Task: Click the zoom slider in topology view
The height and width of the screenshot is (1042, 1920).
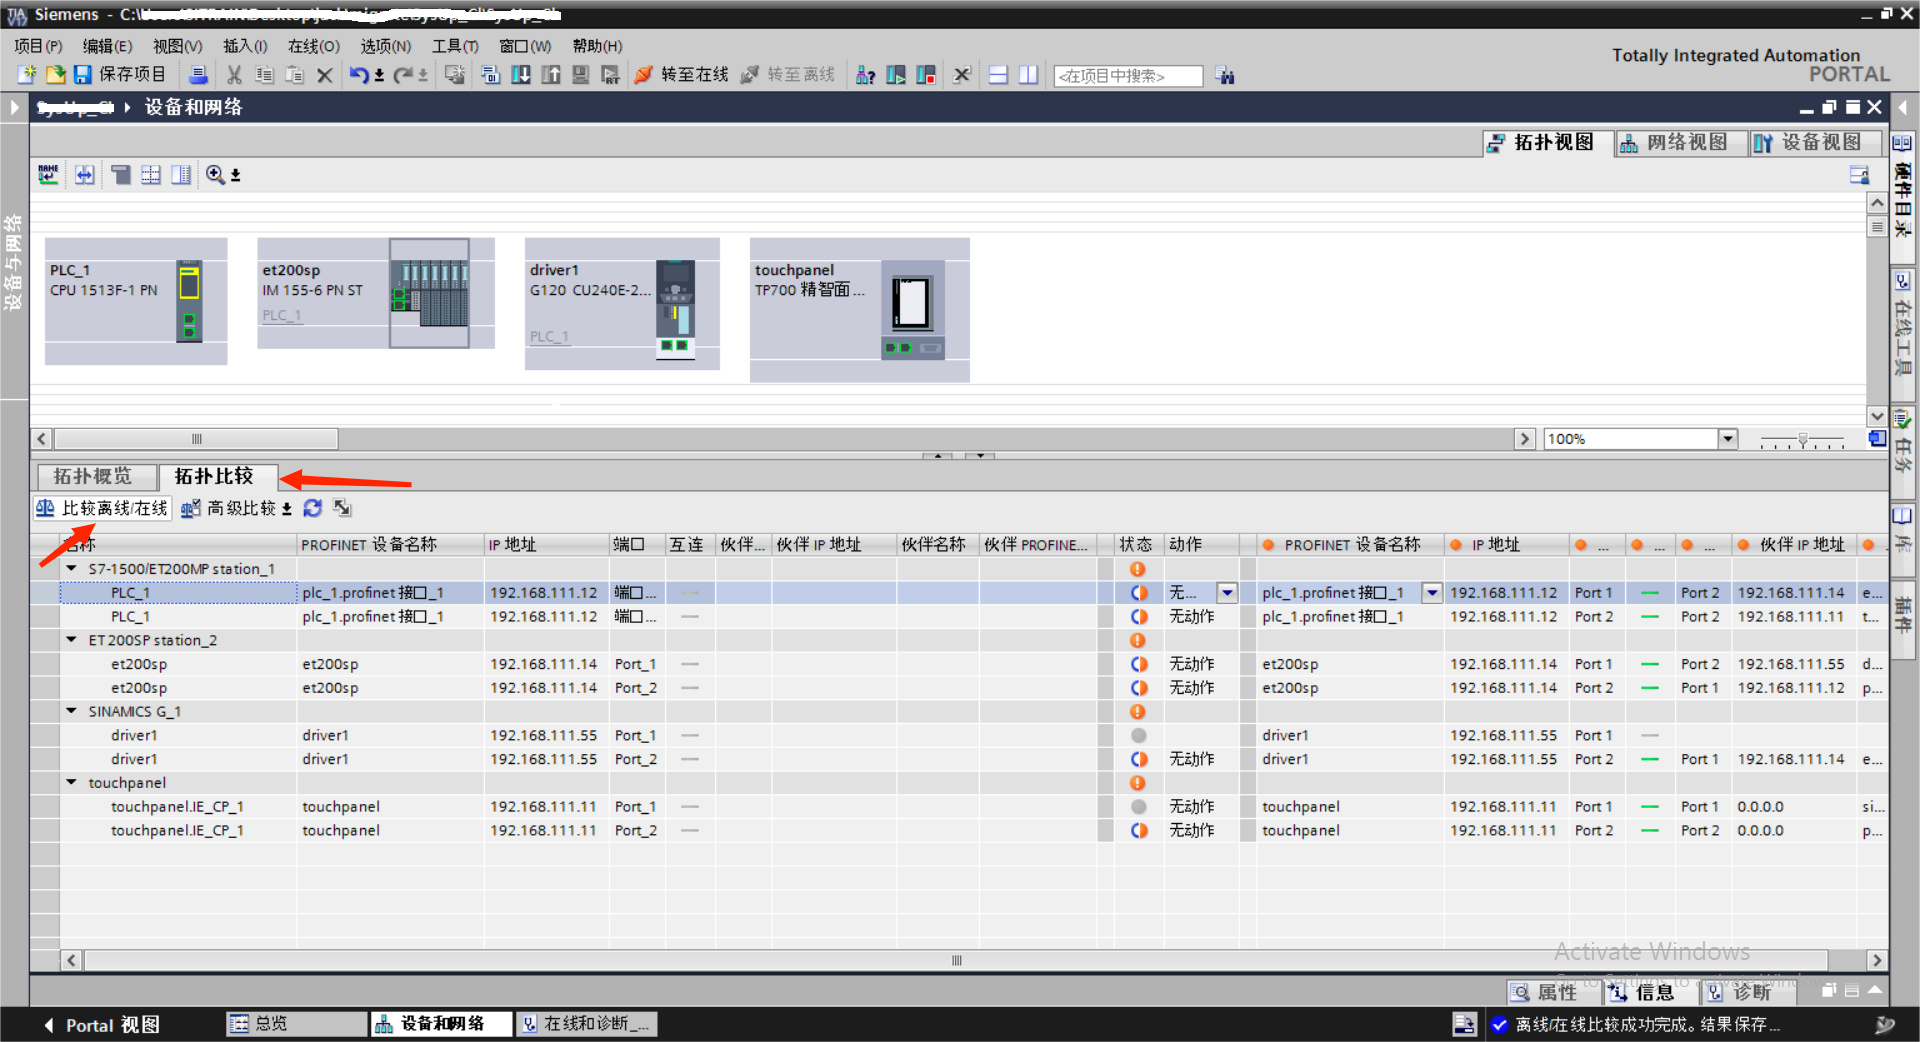Action: pyautogui.click(x=1802, y=439)
